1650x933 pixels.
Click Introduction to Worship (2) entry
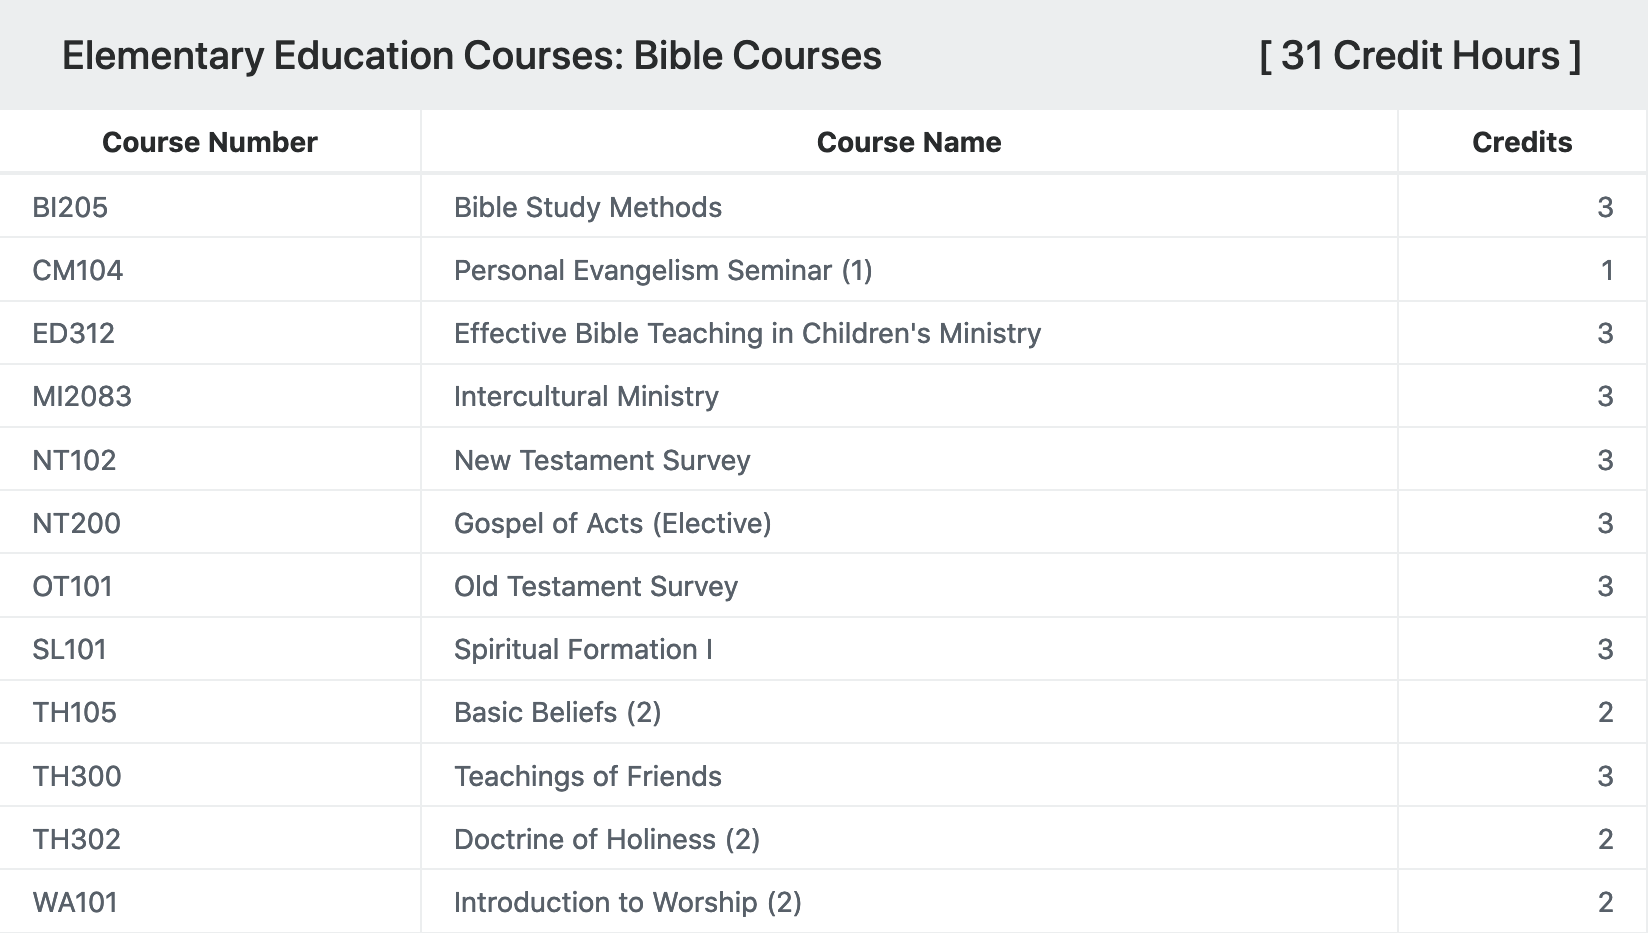(628, 902)
